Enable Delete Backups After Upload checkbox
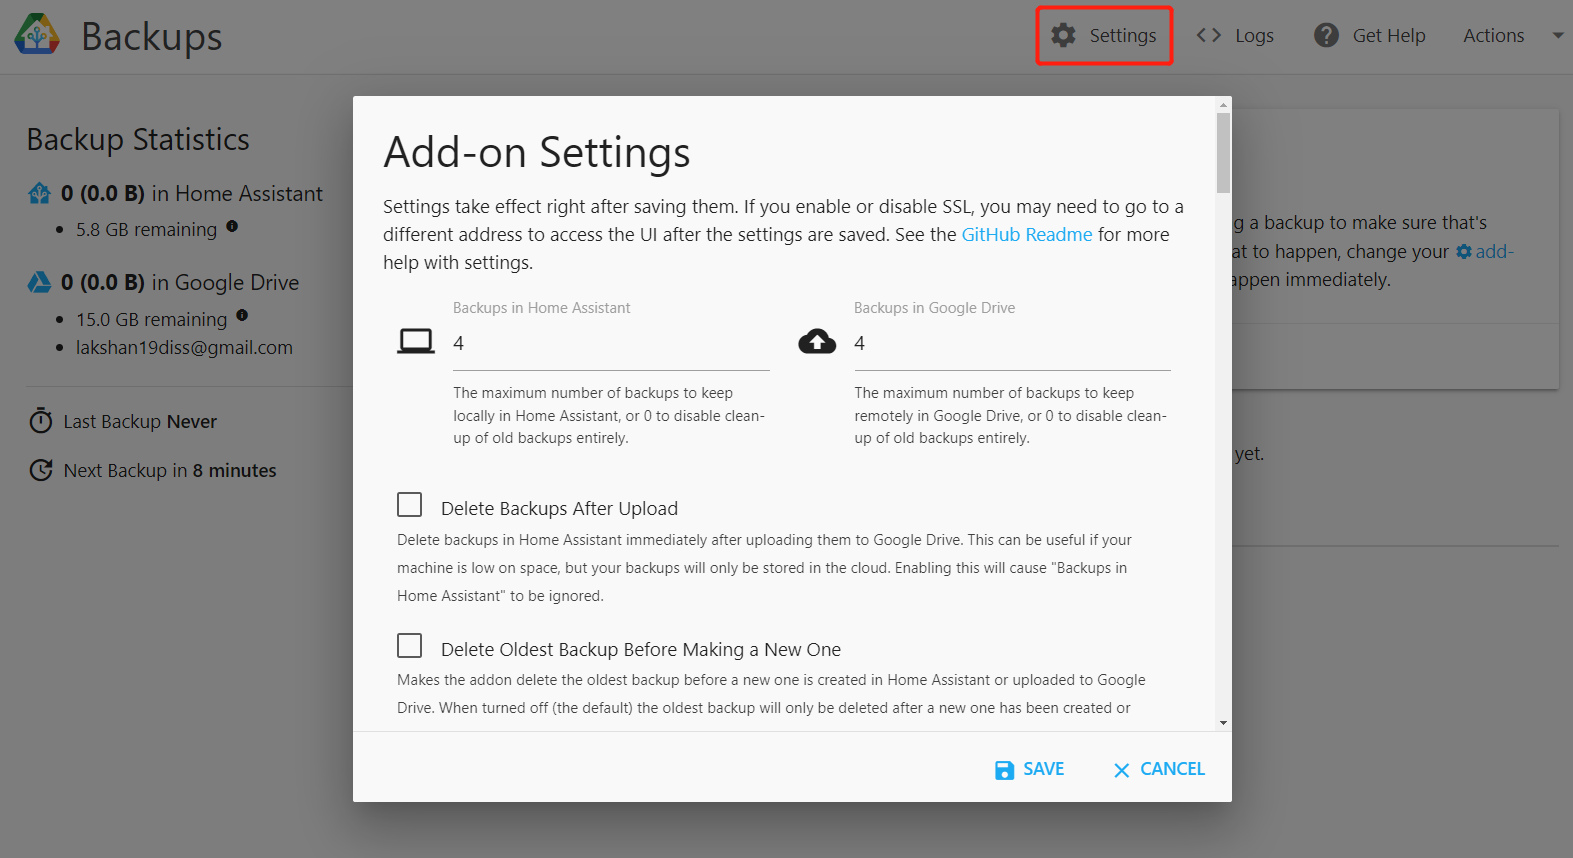Screen dimensions: 1573x858 (409, 504)
